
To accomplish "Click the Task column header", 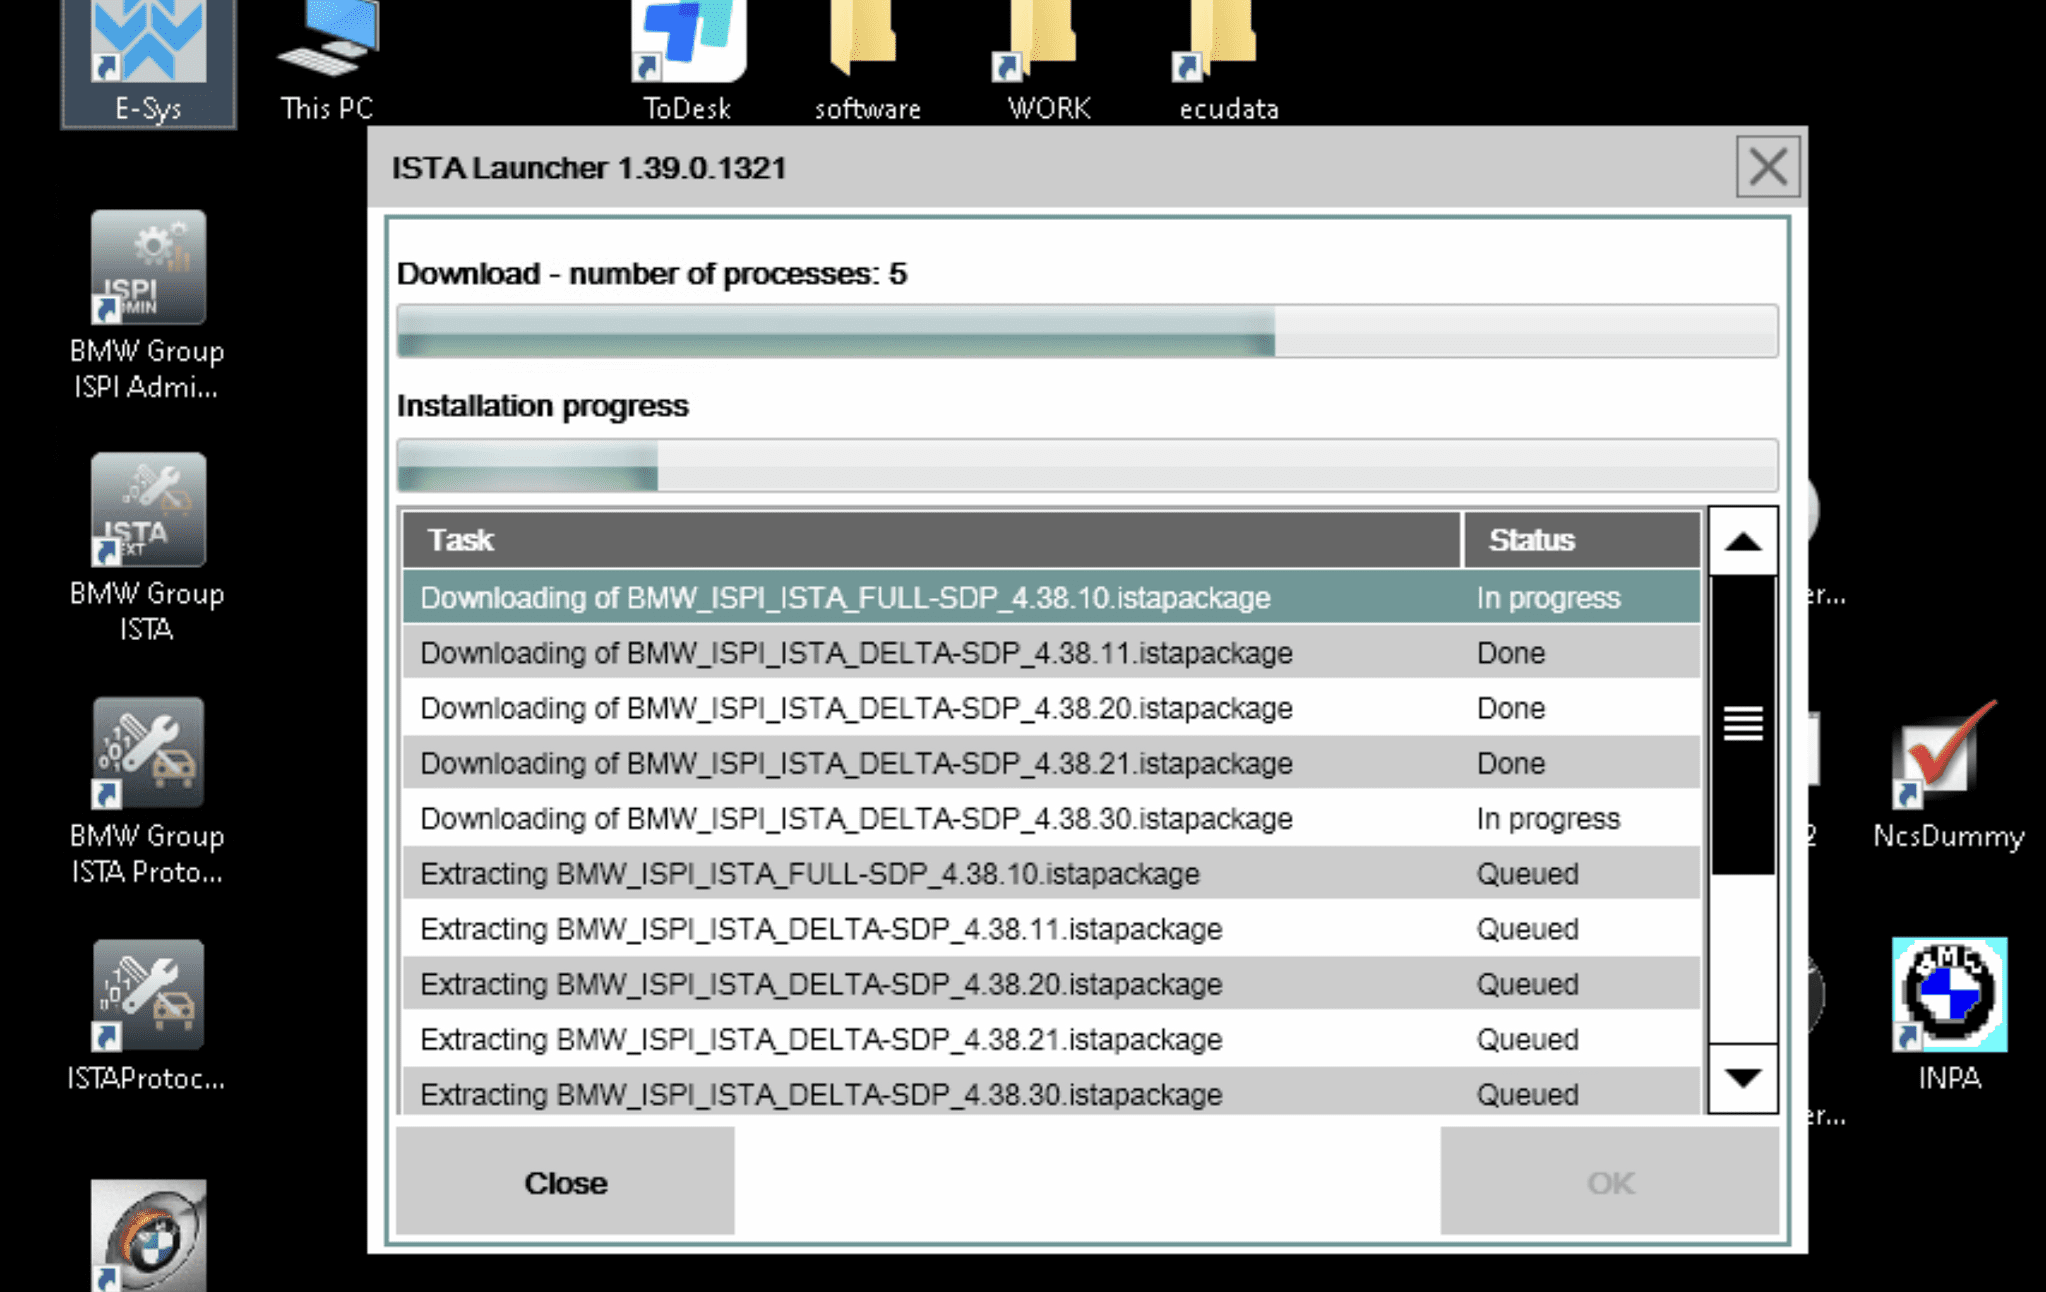I will click(931, 540).
